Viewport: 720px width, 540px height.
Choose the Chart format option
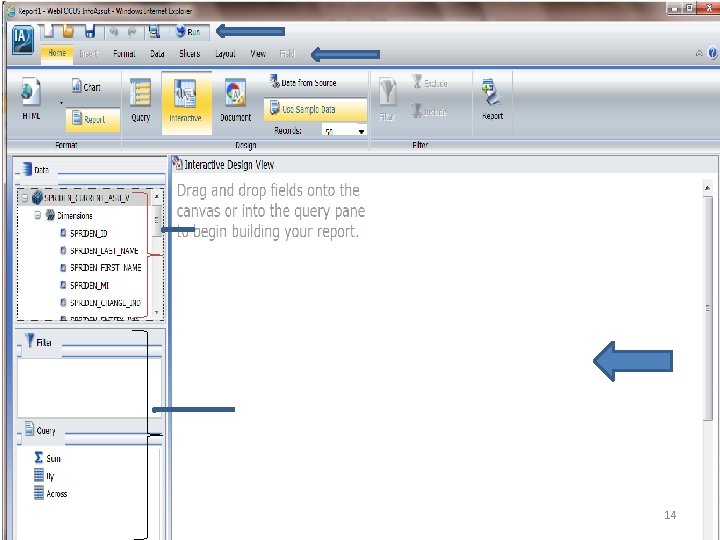(86, 86)
